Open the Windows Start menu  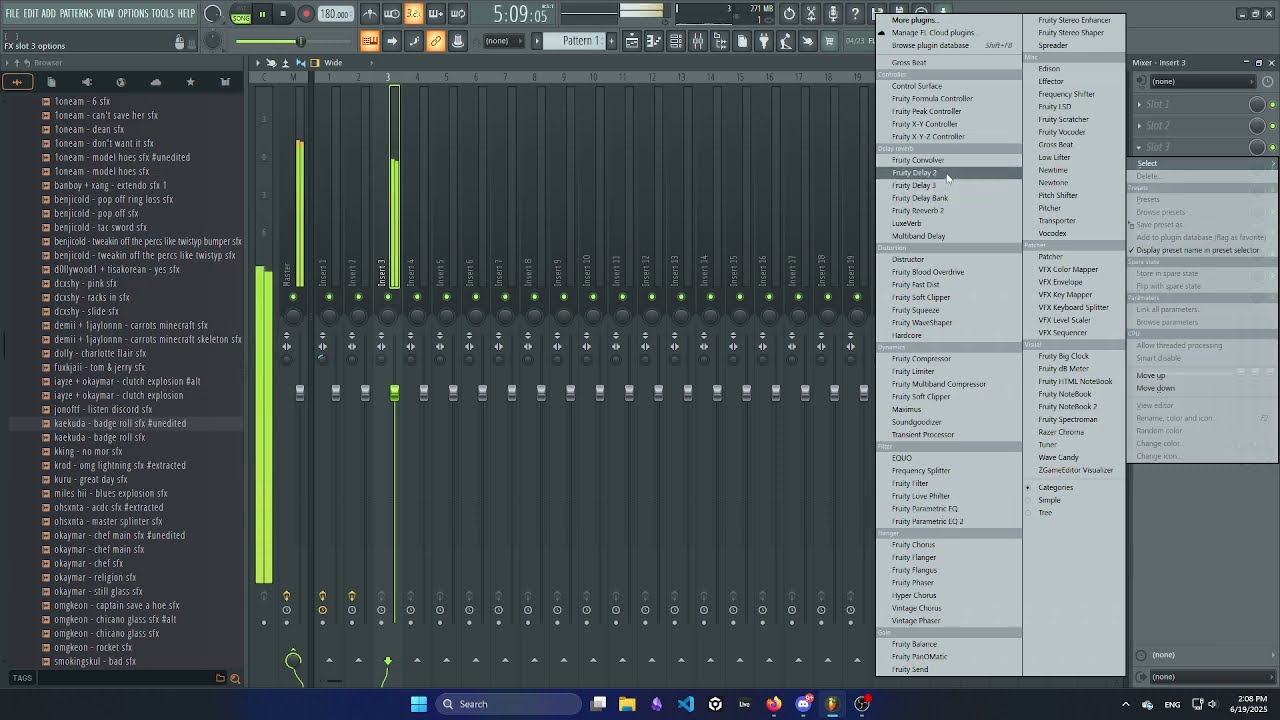pos(419,704)
